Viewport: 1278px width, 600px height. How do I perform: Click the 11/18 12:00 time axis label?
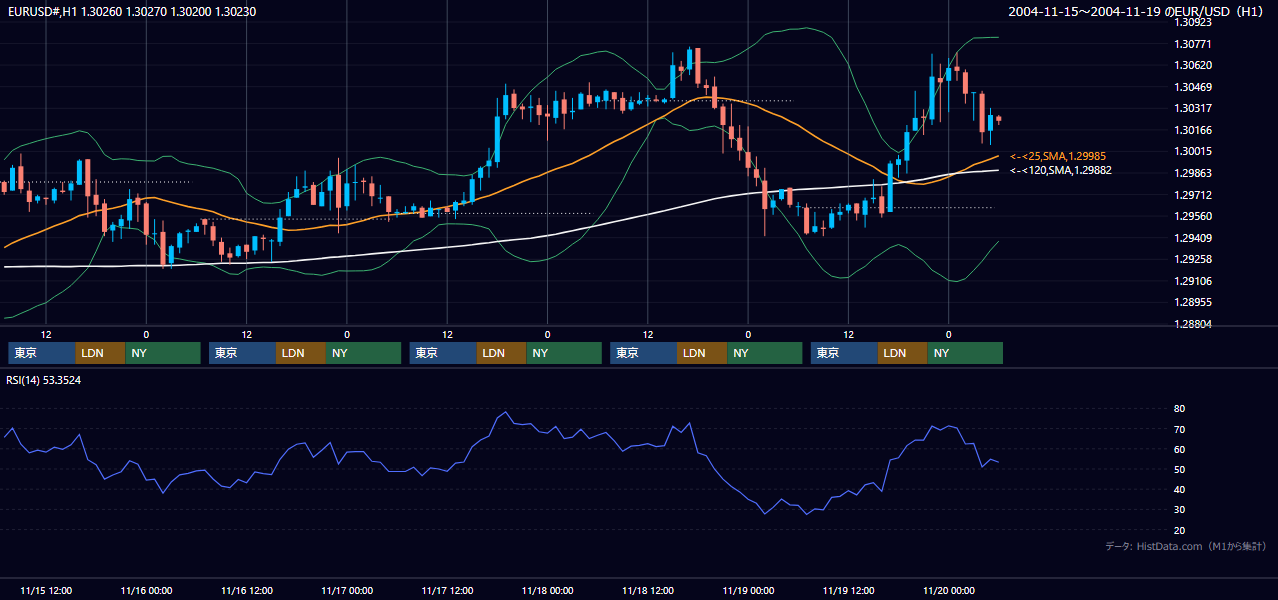(647, 590)
